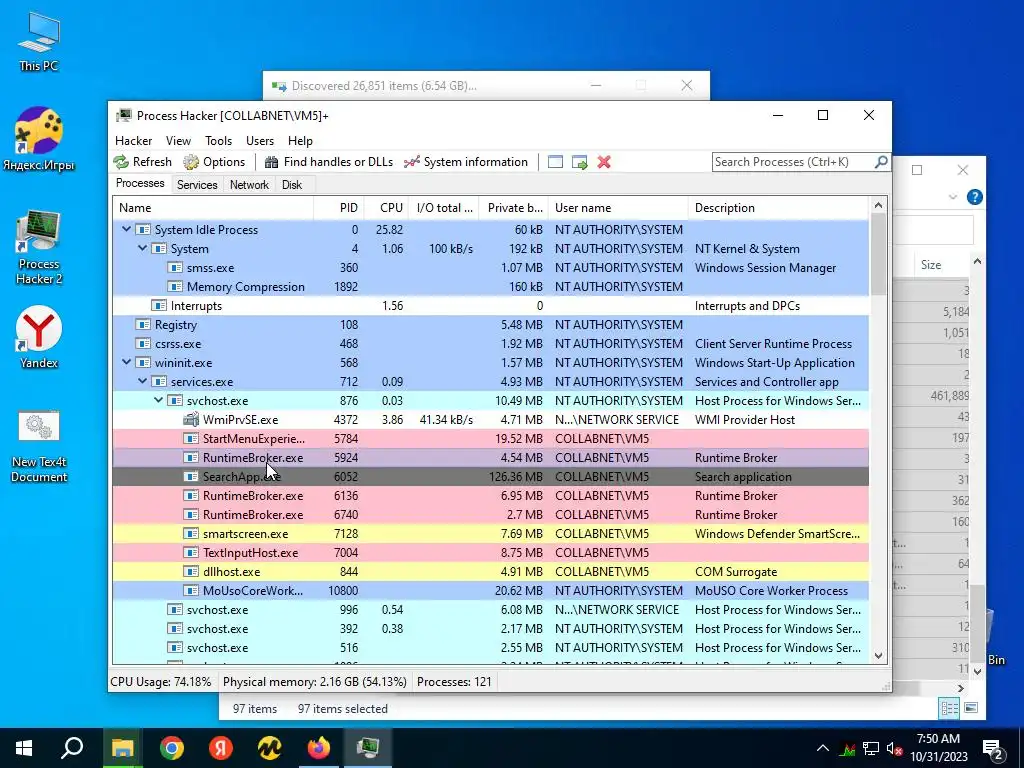Sort by the User name column header
The width and height of the screenshot is (1024, 768).
pyautogui.click(x=618, y=208)
